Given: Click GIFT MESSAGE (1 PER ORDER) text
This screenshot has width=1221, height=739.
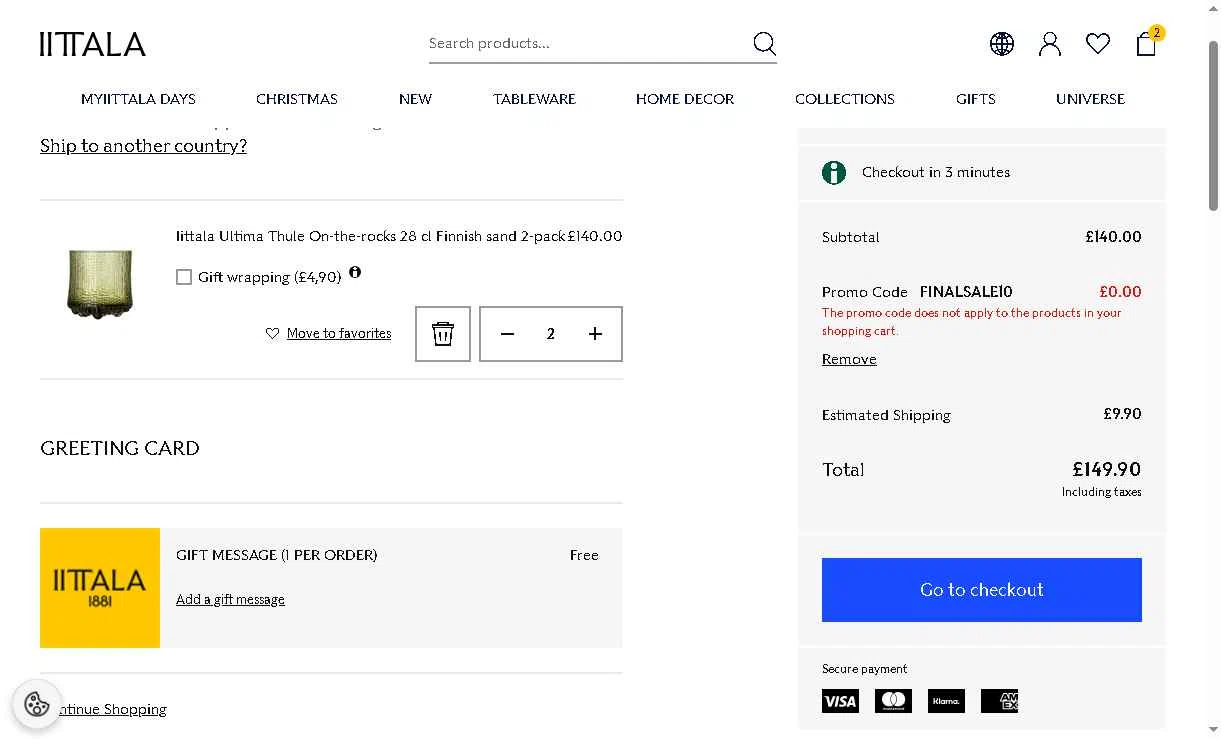Looking at the screenshot, I should [x=277, y=555].
